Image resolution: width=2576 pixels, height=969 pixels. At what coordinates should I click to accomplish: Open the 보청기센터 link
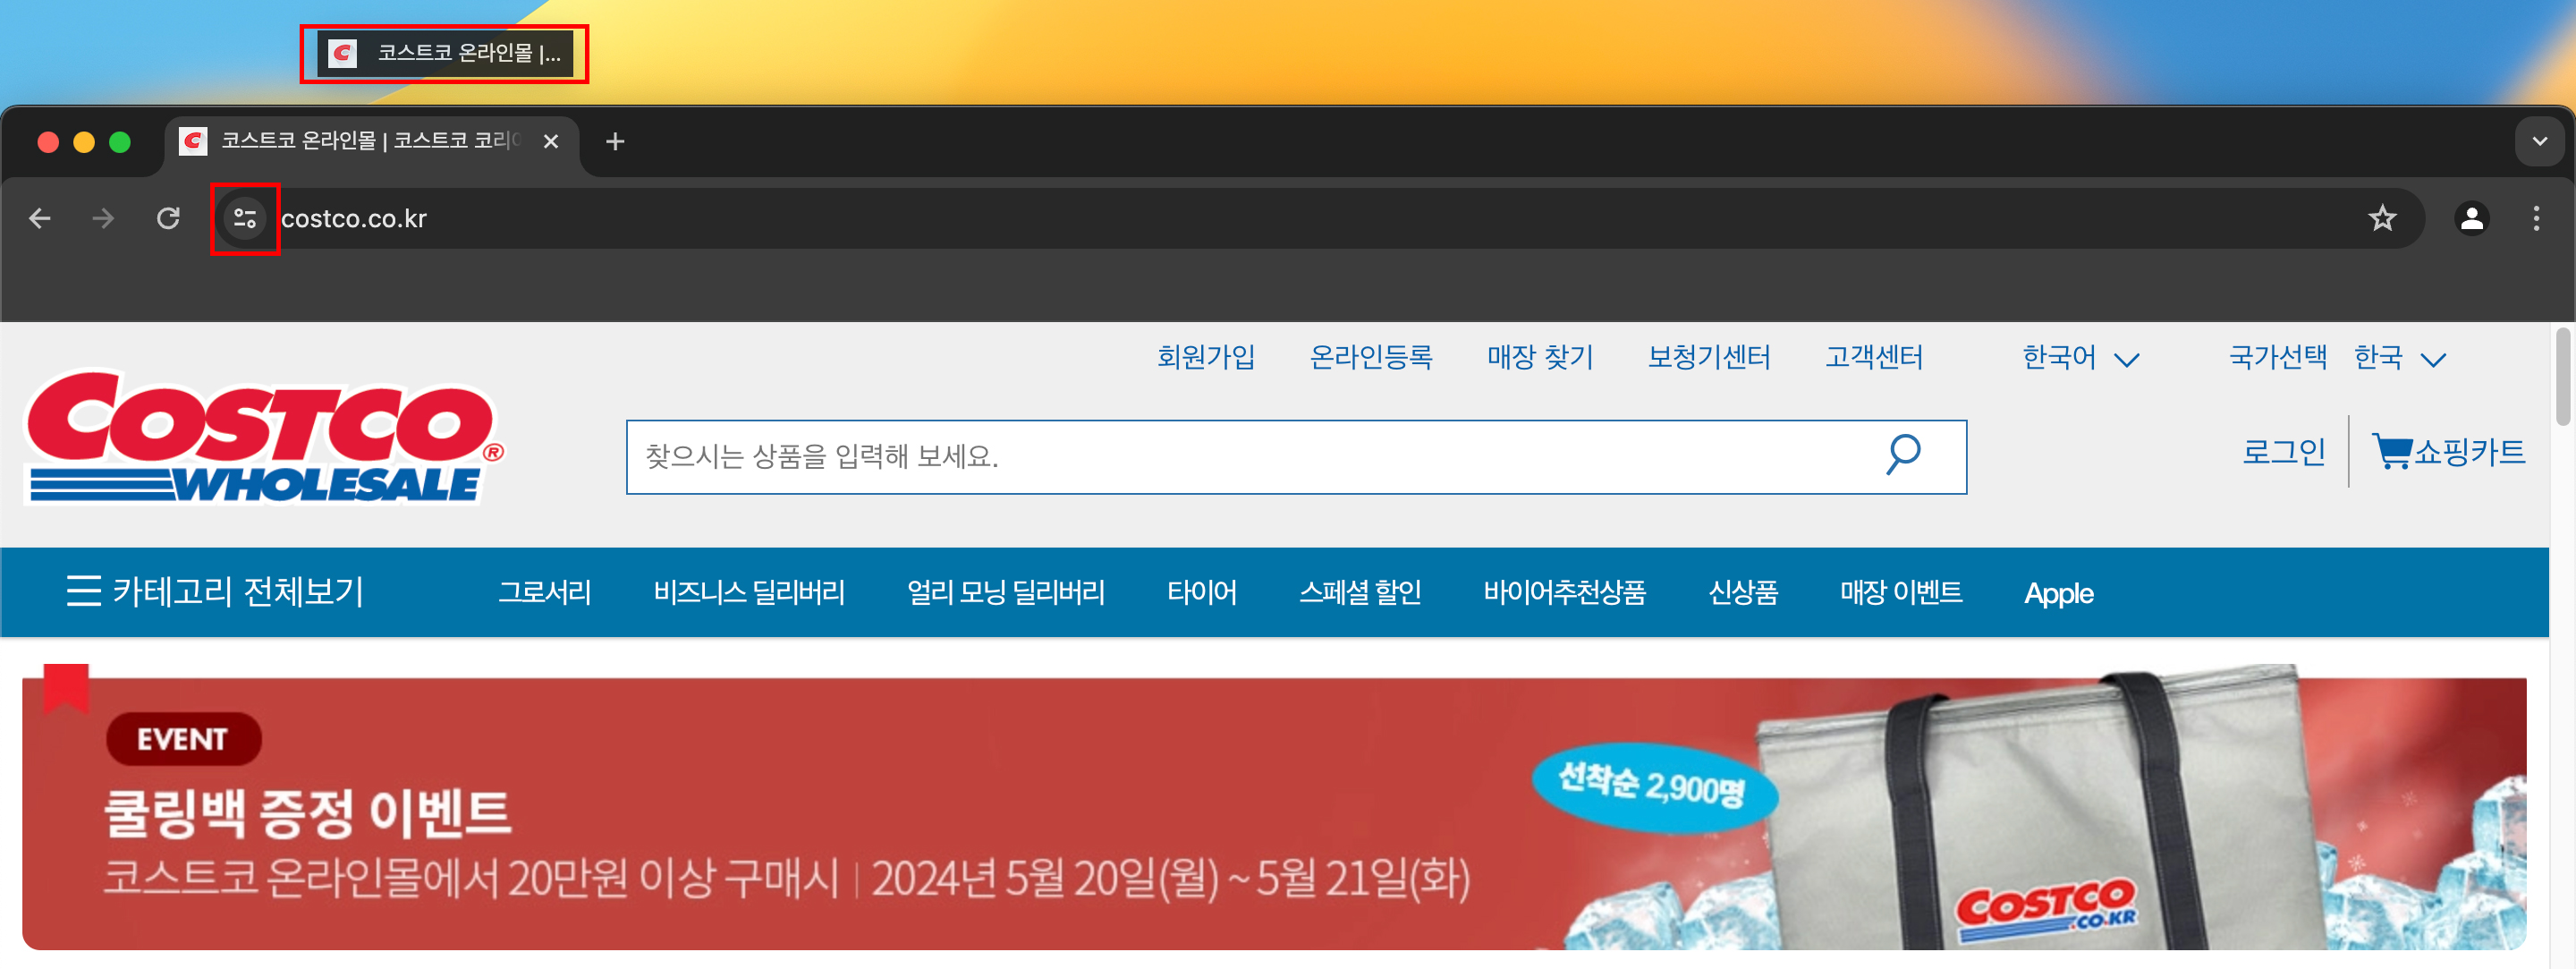pos(1709,357)
